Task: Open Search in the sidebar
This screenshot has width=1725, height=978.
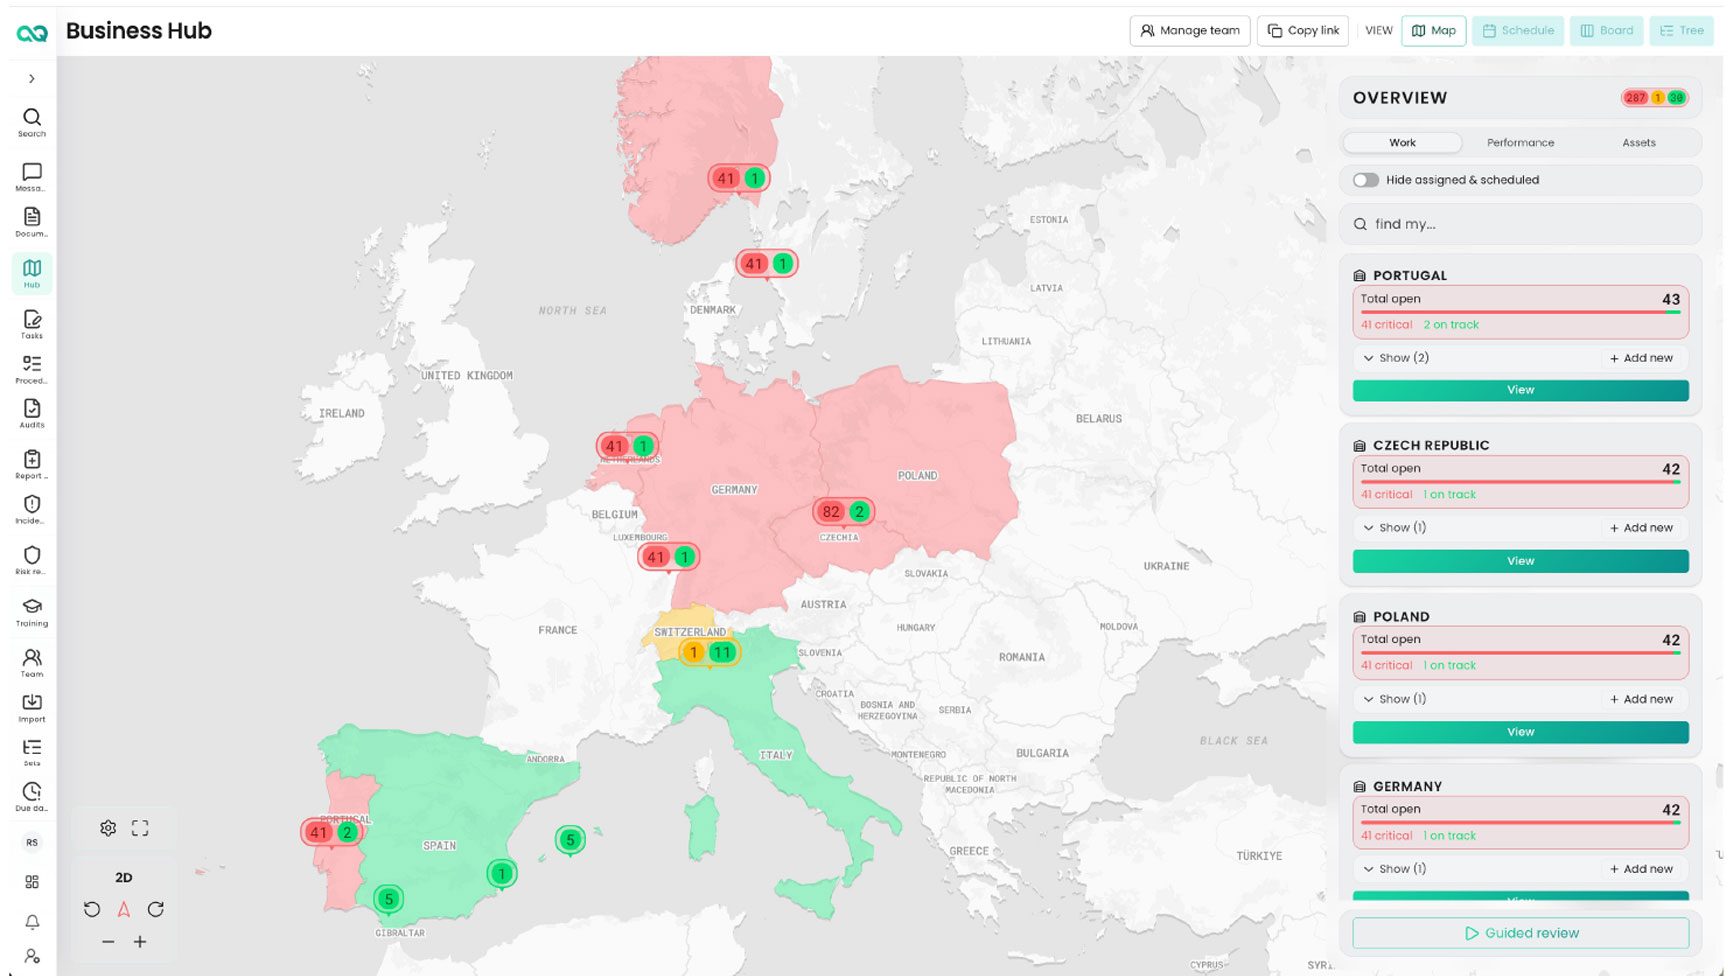Action: 32,122
